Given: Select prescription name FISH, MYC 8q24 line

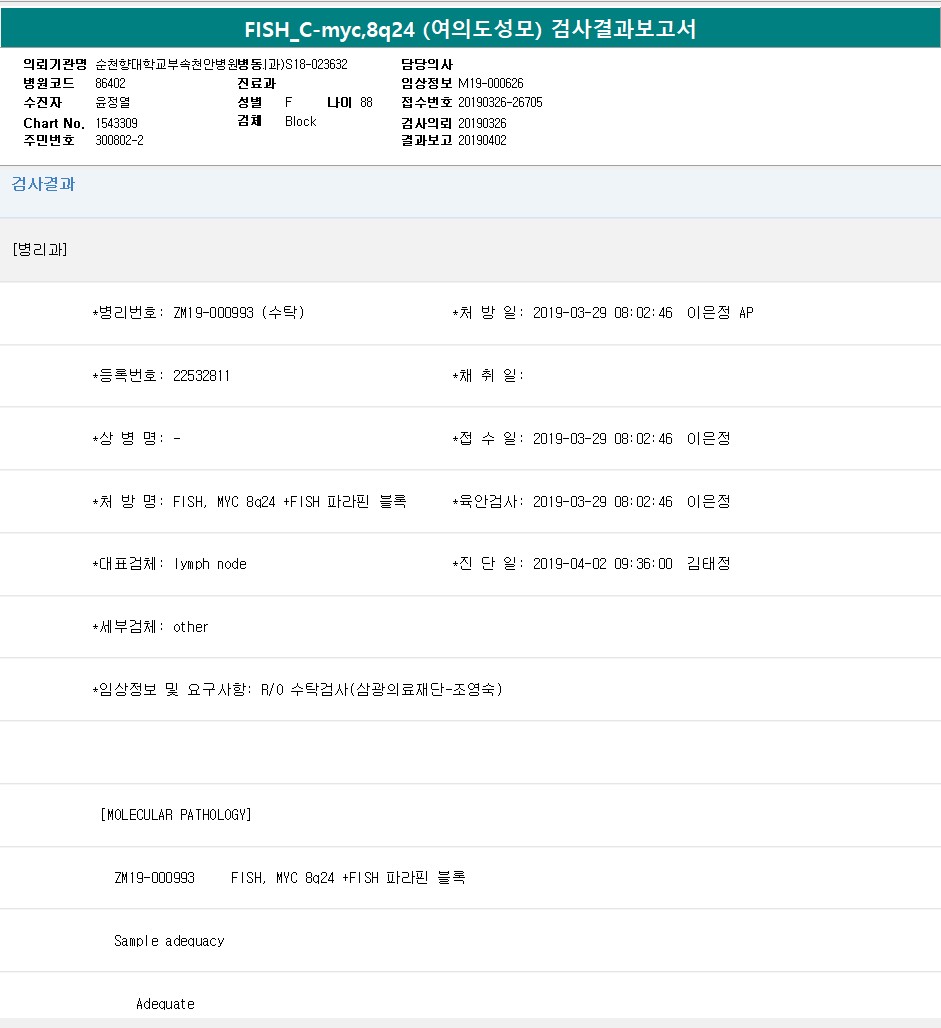Looking at the screenshot, I should pos(289,502).
